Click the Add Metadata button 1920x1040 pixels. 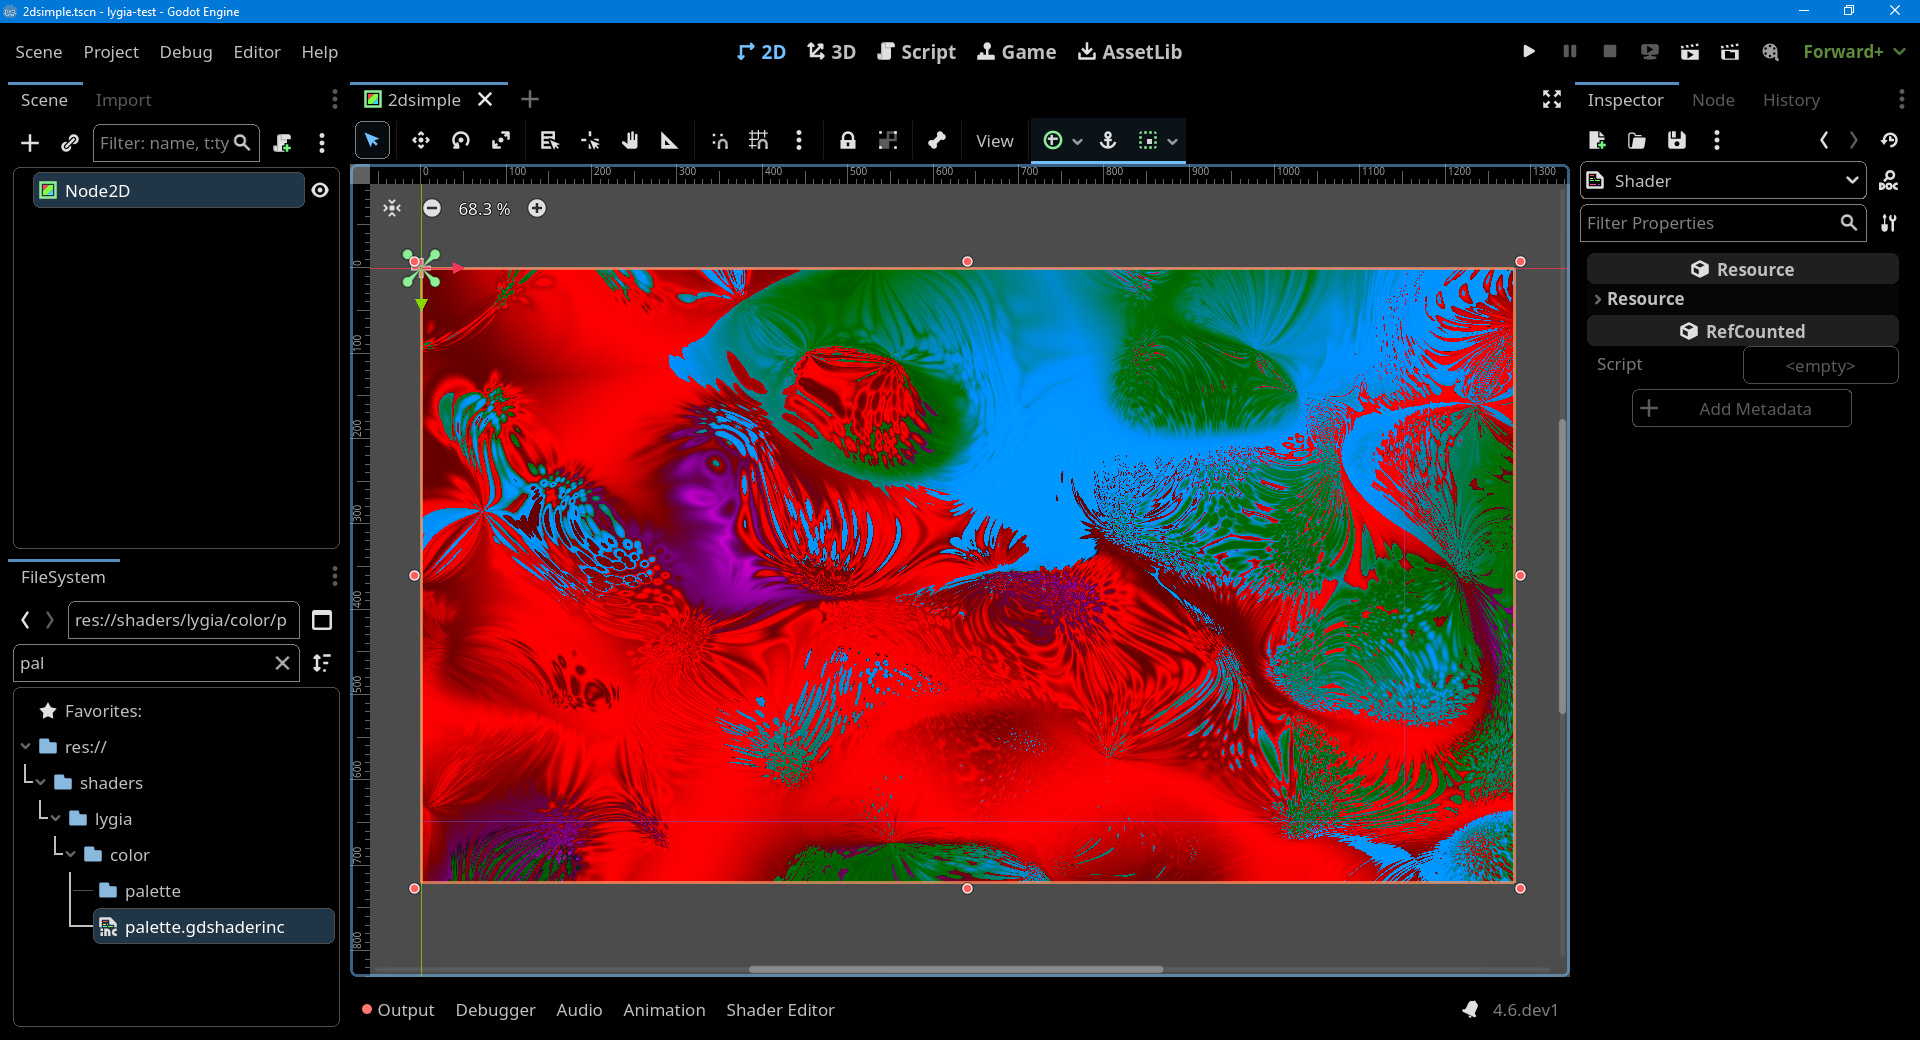tap(1741, 409)
